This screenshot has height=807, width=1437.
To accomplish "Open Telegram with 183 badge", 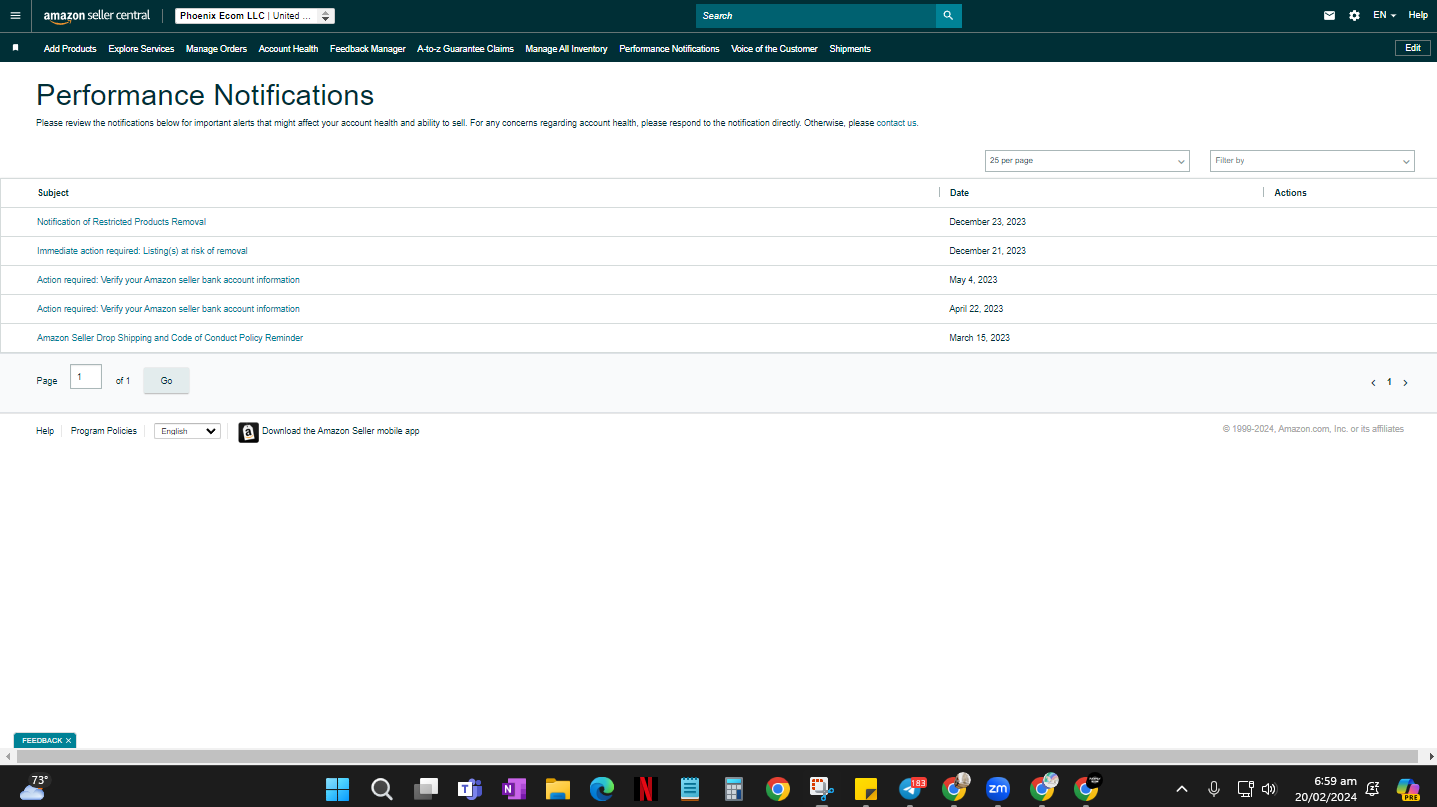I will pos(911,789).
